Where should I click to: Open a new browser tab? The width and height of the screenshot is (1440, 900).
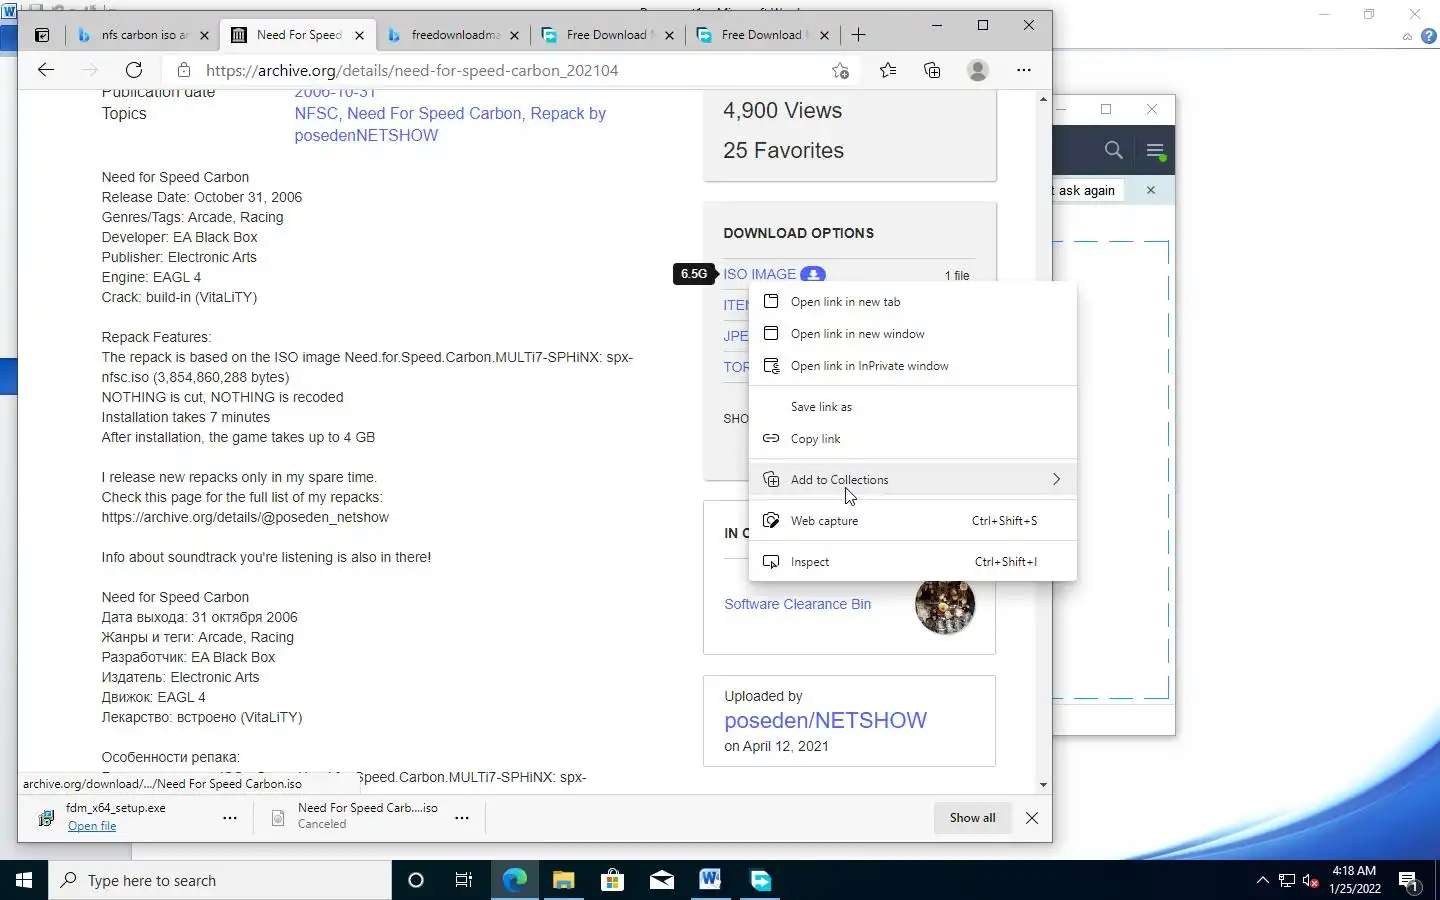click(858, 35)
